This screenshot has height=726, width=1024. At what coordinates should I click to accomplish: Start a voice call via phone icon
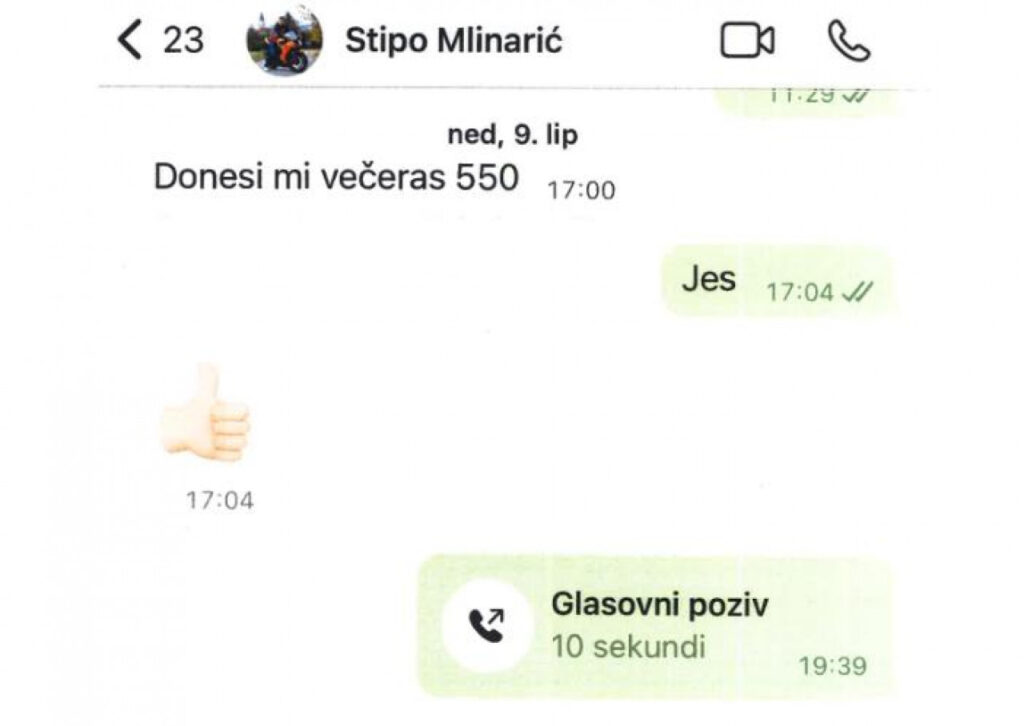[849, 40]
